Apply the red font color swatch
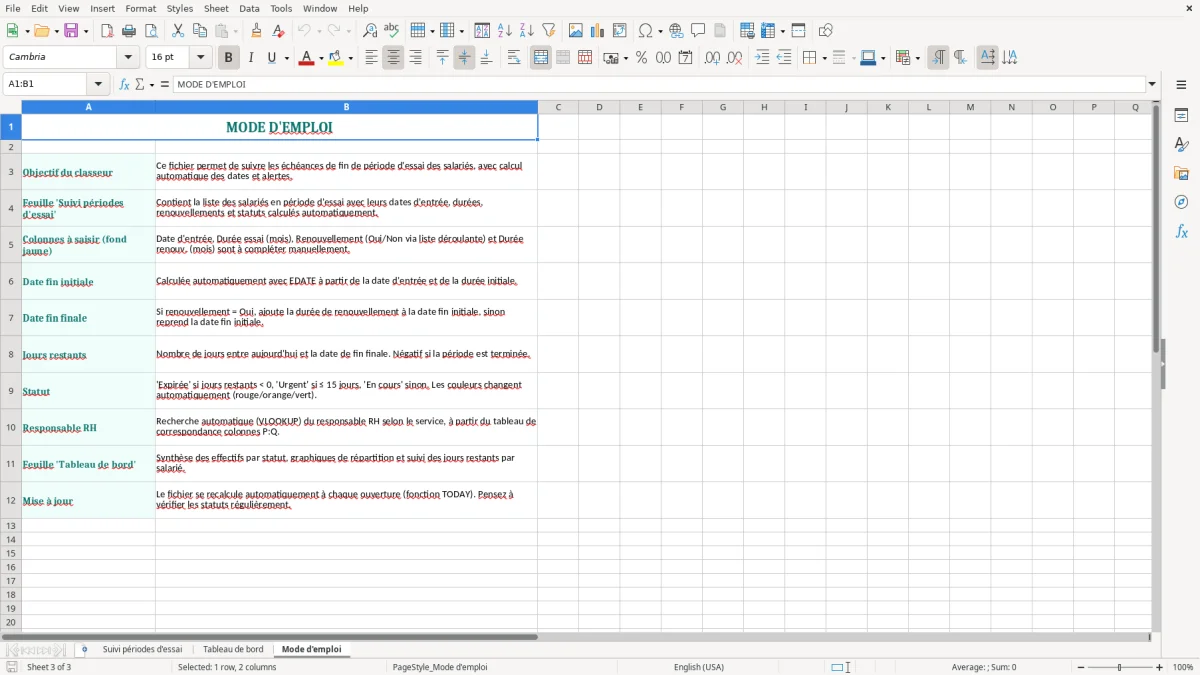The height and width of the screenshot is (675, 1200). pyautogui.click(x=306, y=58)
